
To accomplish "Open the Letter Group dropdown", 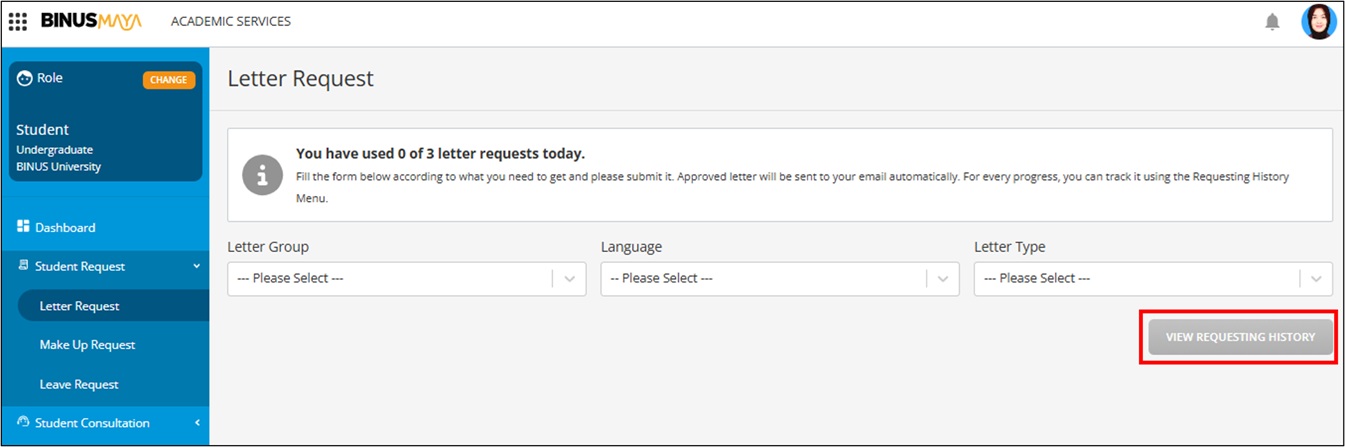I will click(407, 279).
